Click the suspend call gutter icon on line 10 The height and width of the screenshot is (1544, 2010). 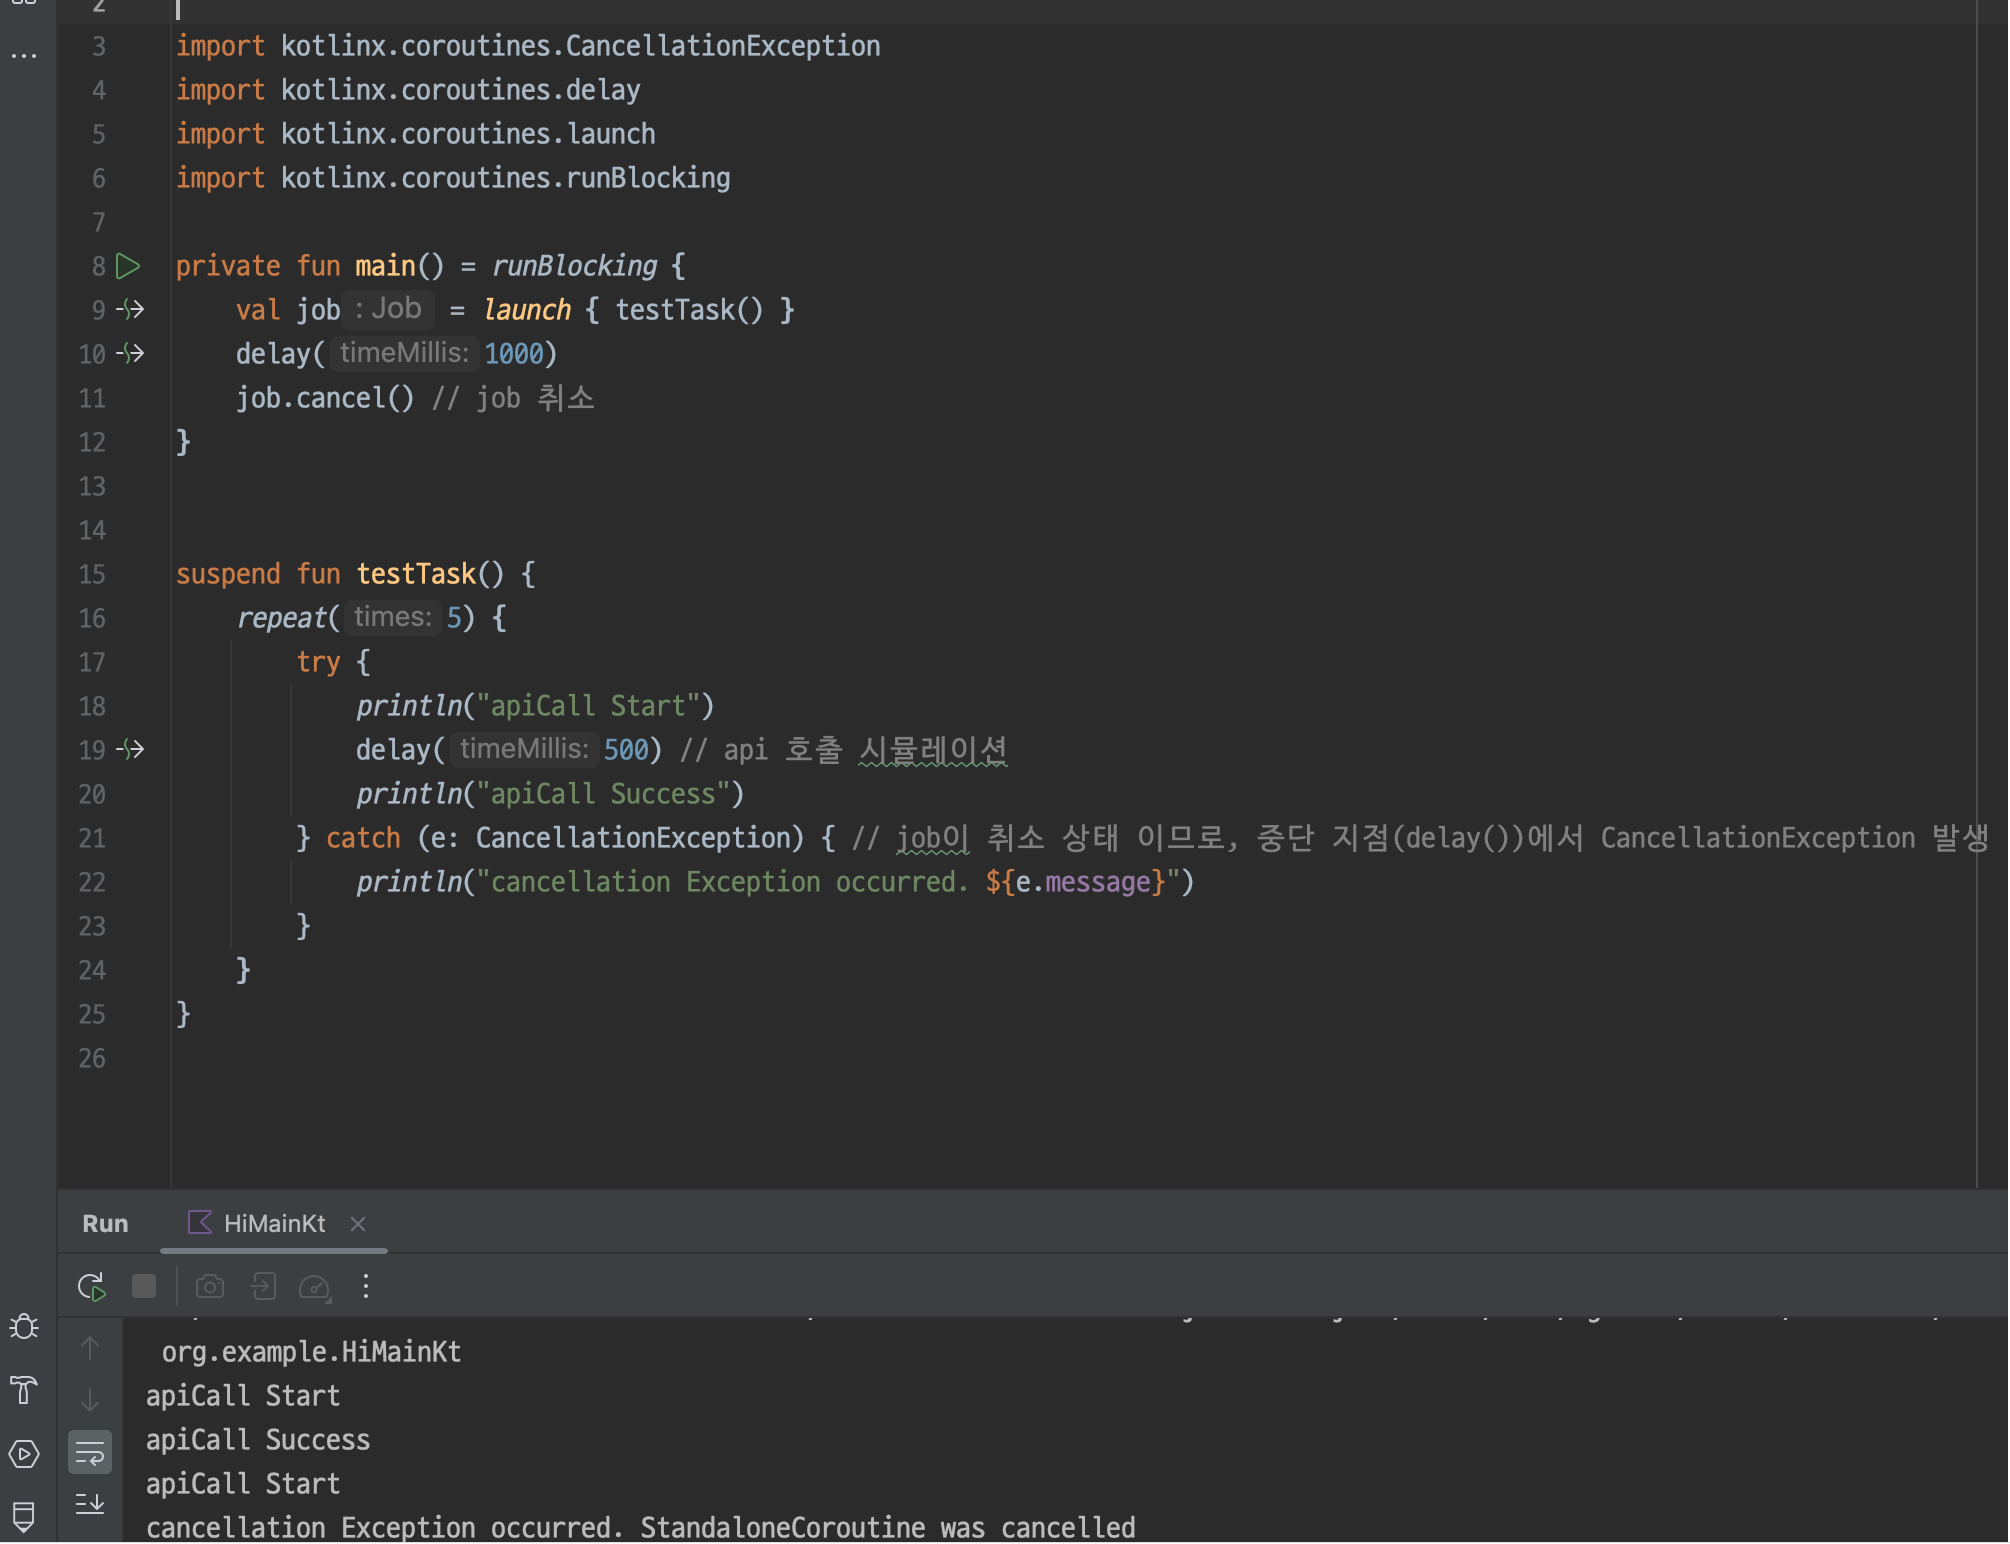(x=131, y=353)
